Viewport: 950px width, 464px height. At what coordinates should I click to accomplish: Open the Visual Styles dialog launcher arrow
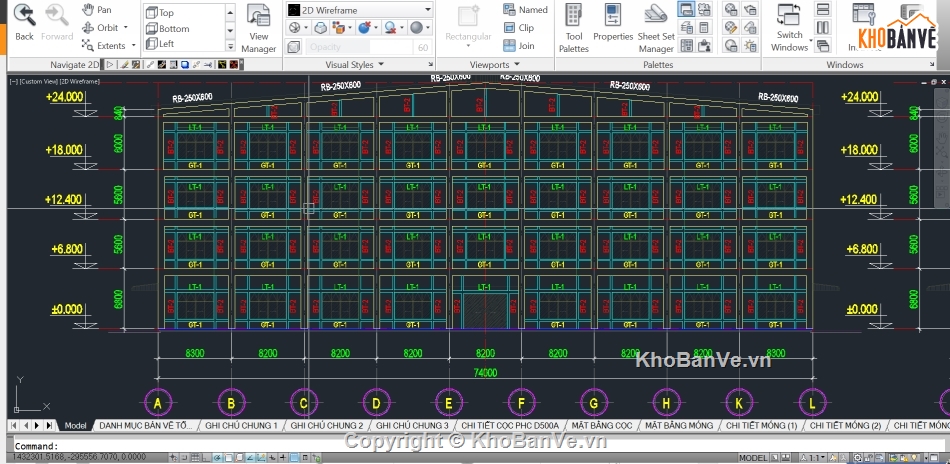point(431,64)
